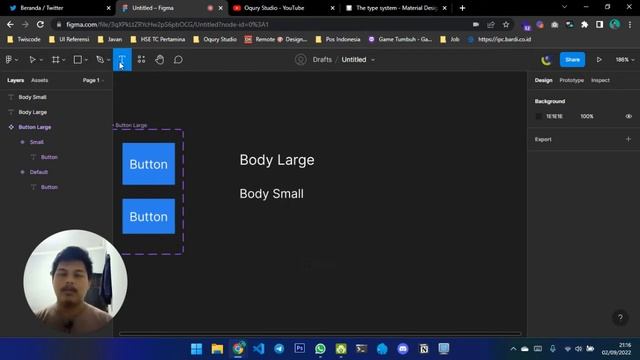Switch to the Design tab

click(543, 80)
